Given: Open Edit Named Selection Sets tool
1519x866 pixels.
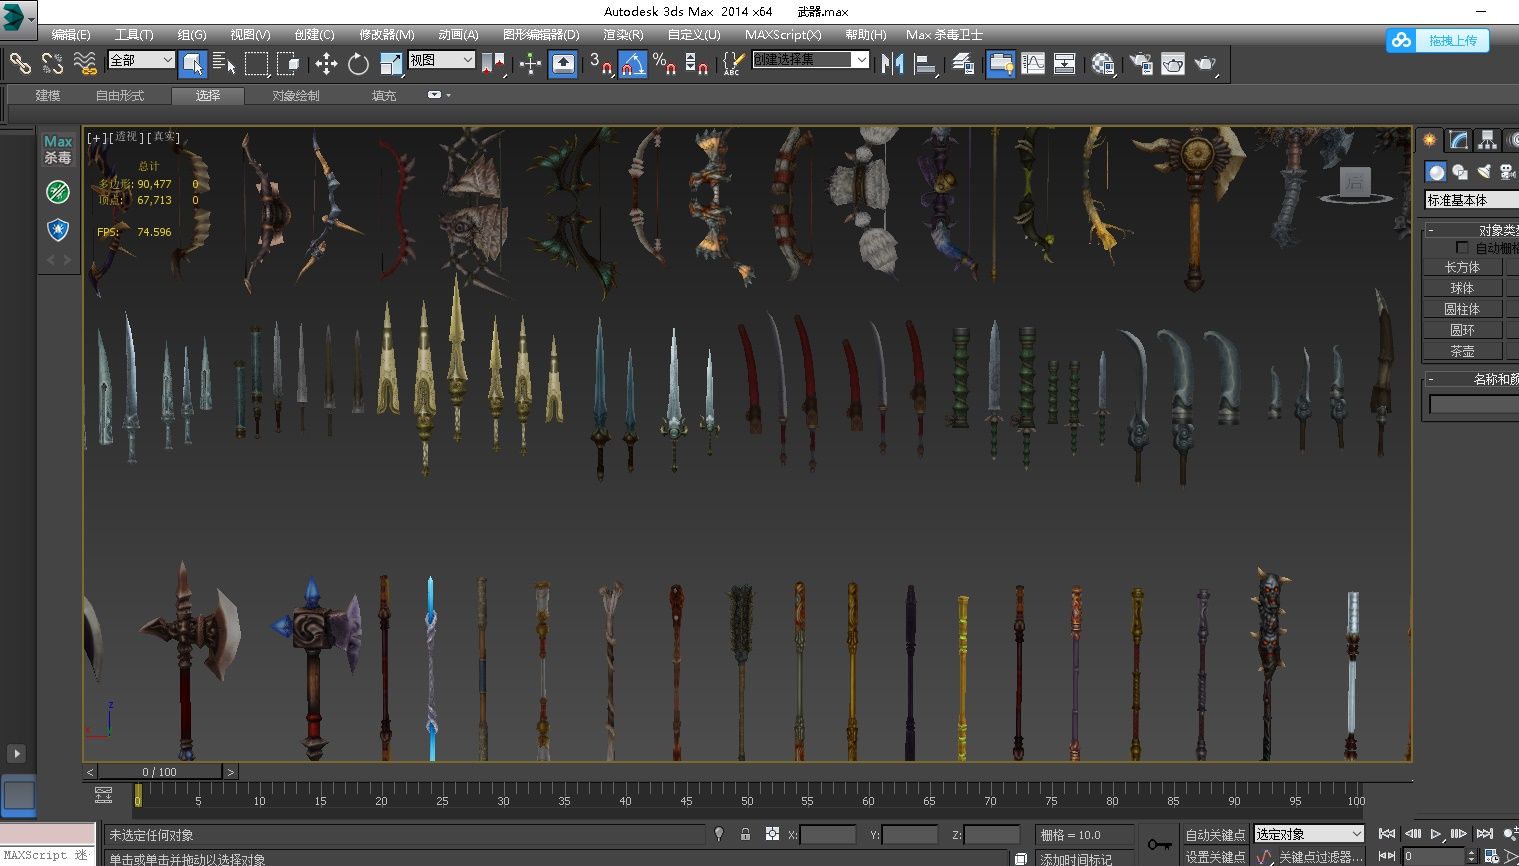Looking at the screenshot, I should [733, 64].
